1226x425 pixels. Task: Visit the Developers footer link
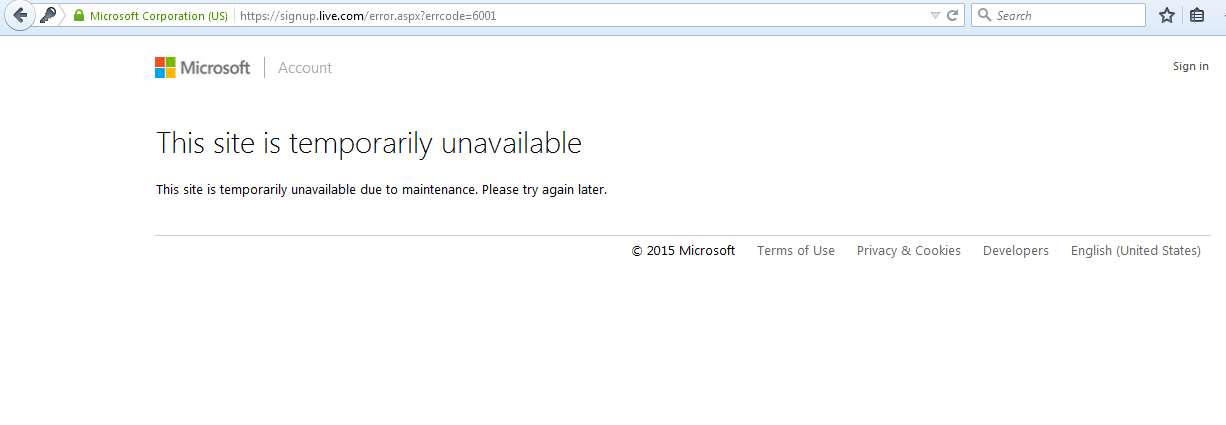coord(1016,251)
